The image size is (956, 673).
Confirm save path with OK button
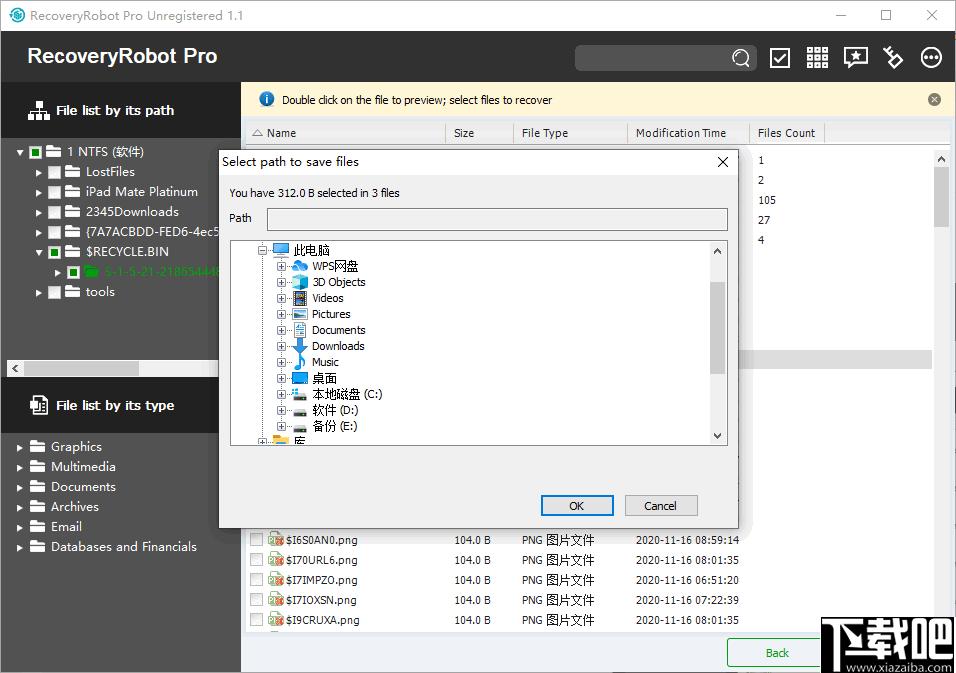(x=577, y=505)
